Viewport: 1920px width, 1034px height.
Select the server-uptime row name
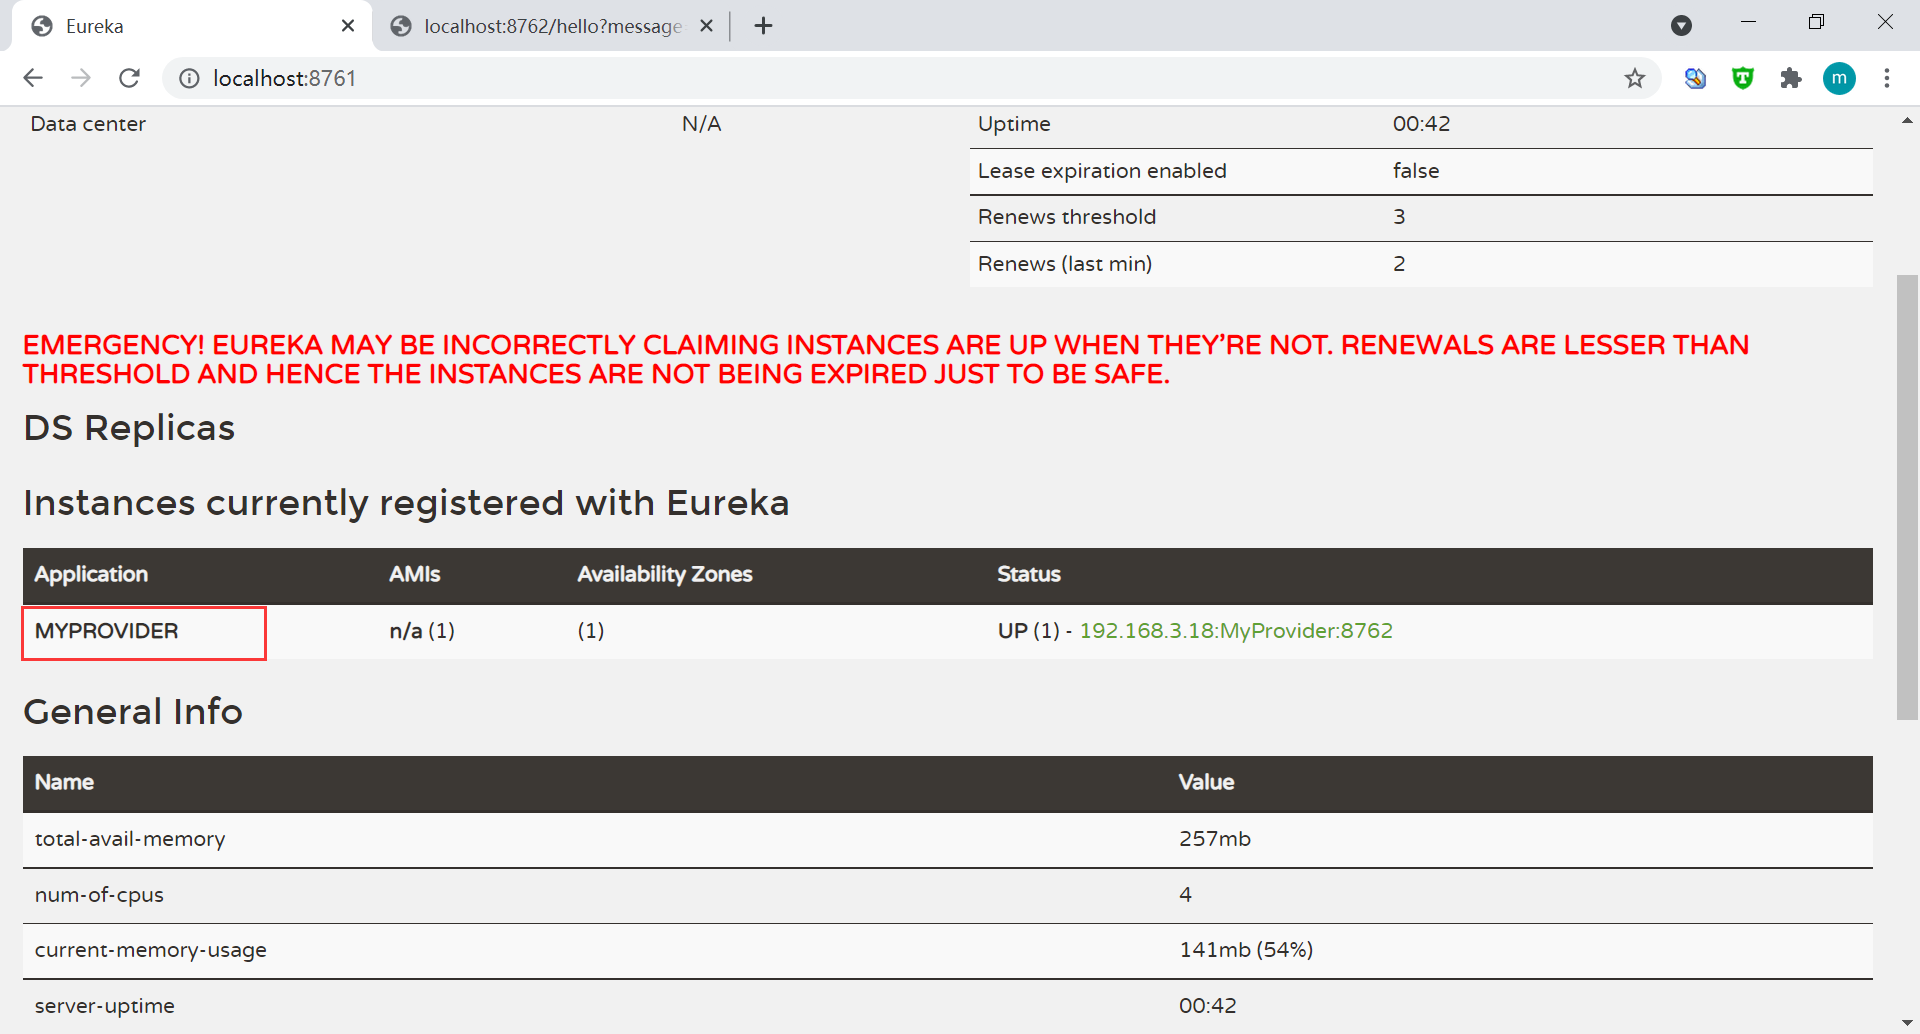click(x=105, y=1006)
